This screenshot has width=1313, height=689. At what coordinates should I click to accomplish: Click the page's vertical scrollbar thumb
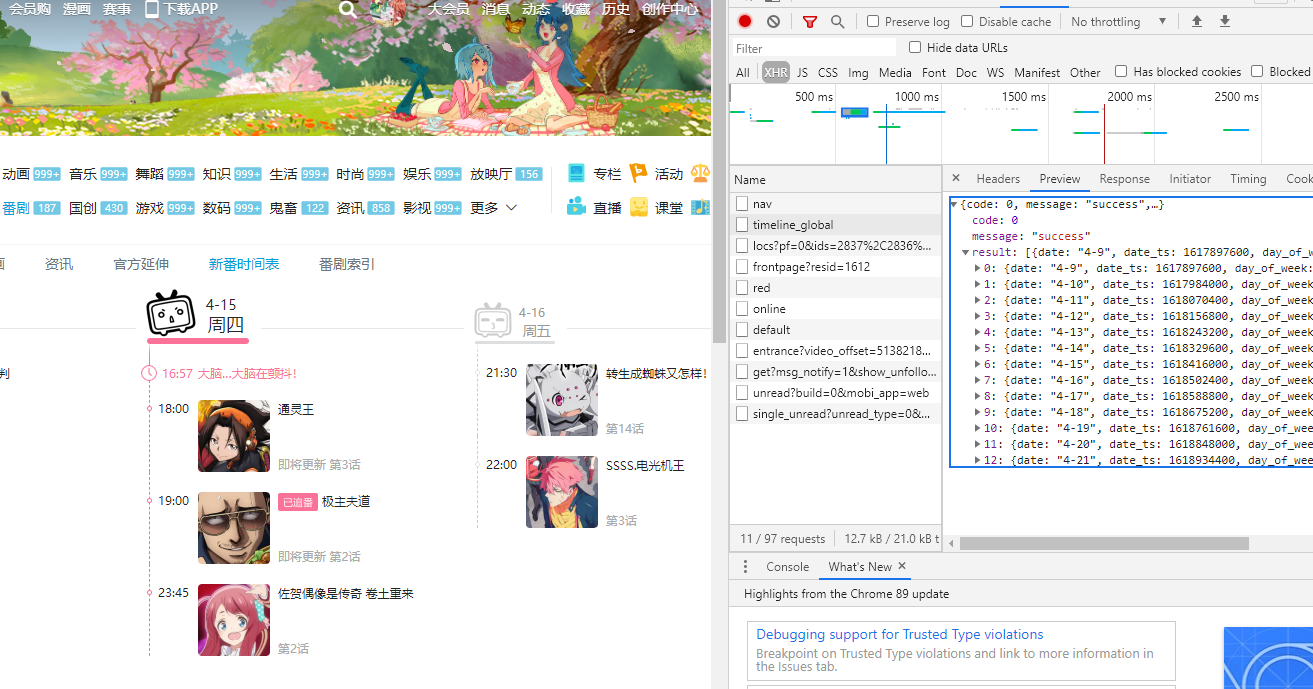719,170
